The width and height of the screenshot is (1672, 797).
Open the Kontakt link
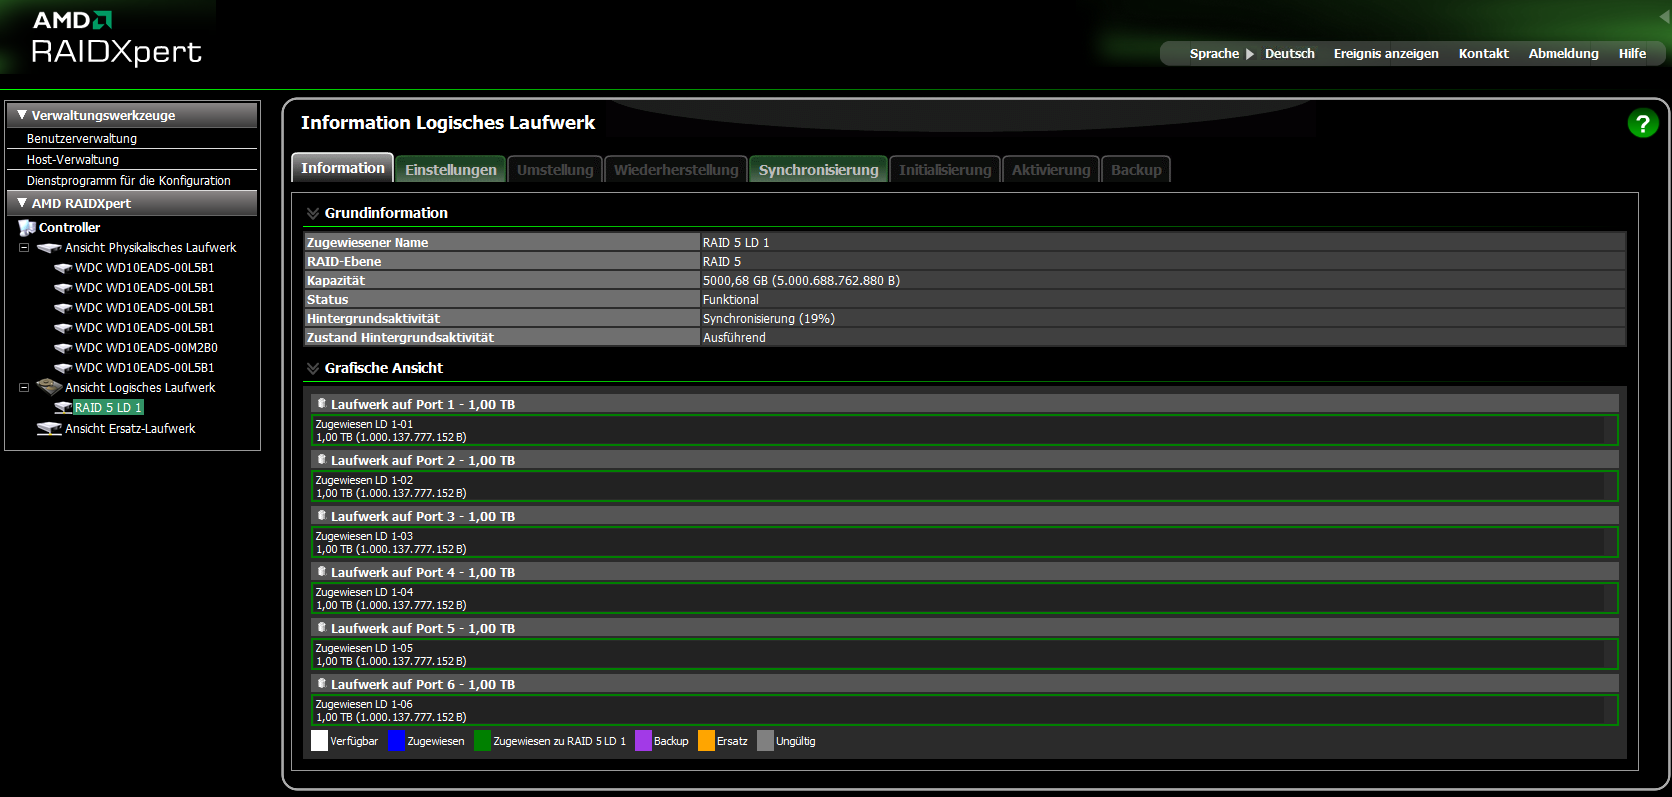[1483, 54]
